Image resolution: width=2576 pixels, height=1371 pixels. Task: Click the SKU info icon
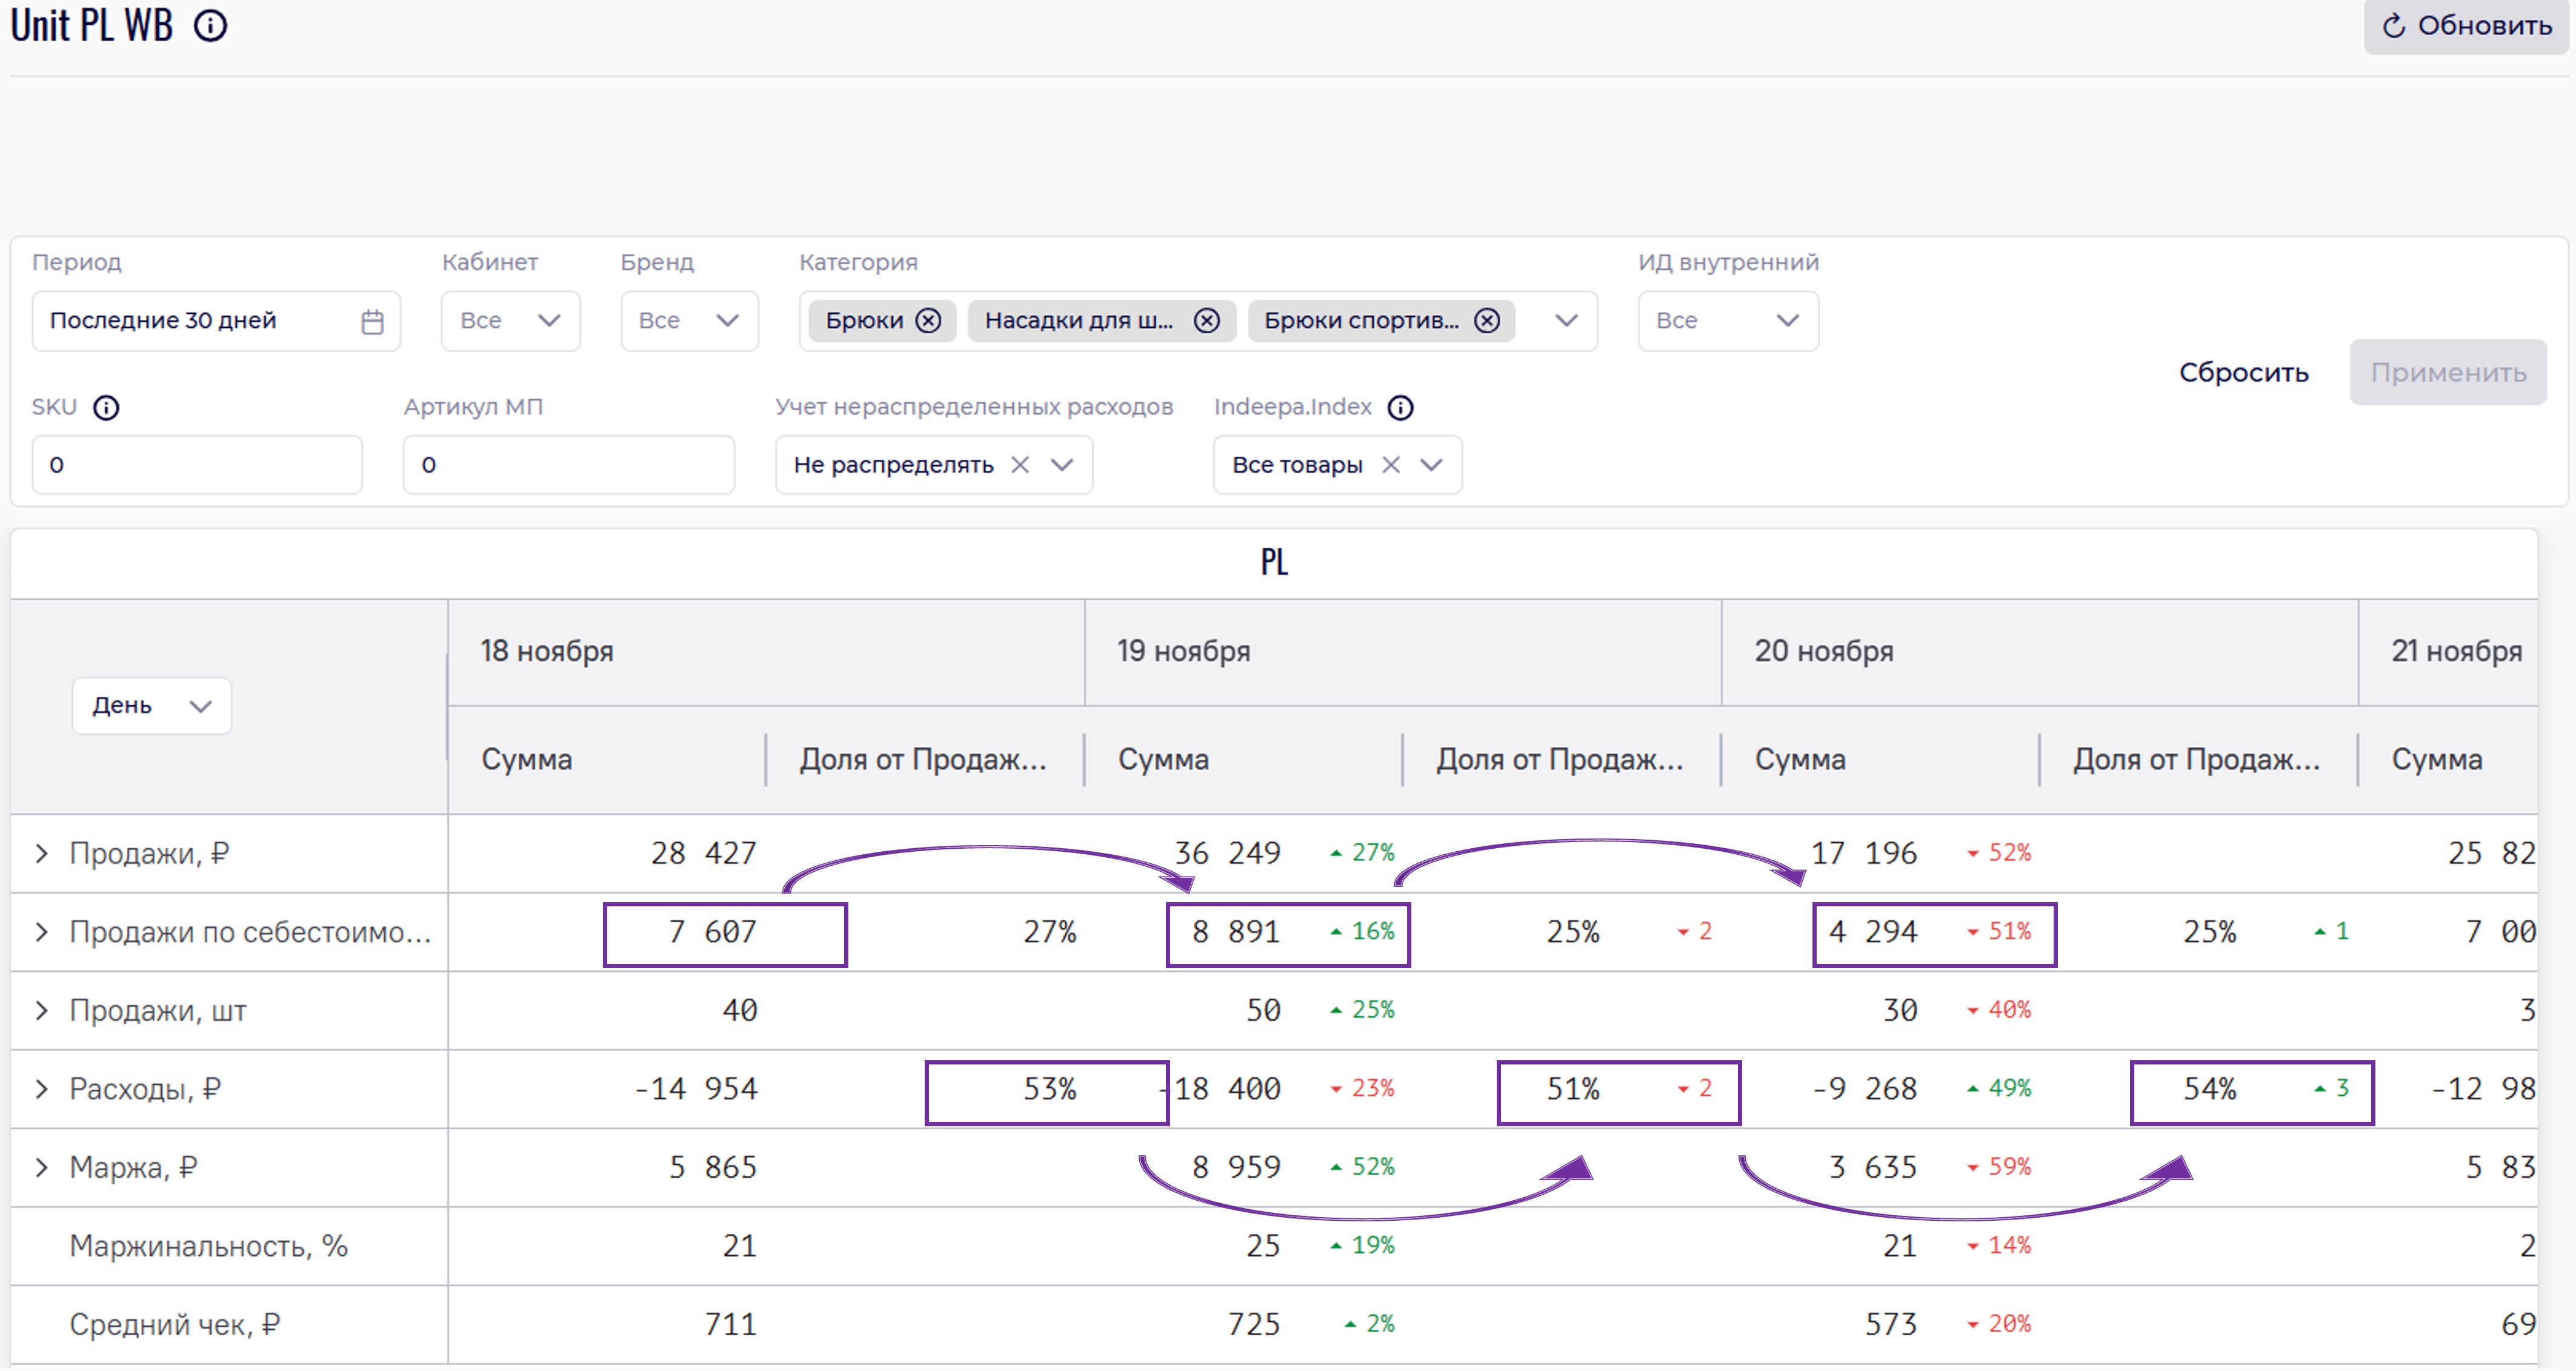[106, 408]
